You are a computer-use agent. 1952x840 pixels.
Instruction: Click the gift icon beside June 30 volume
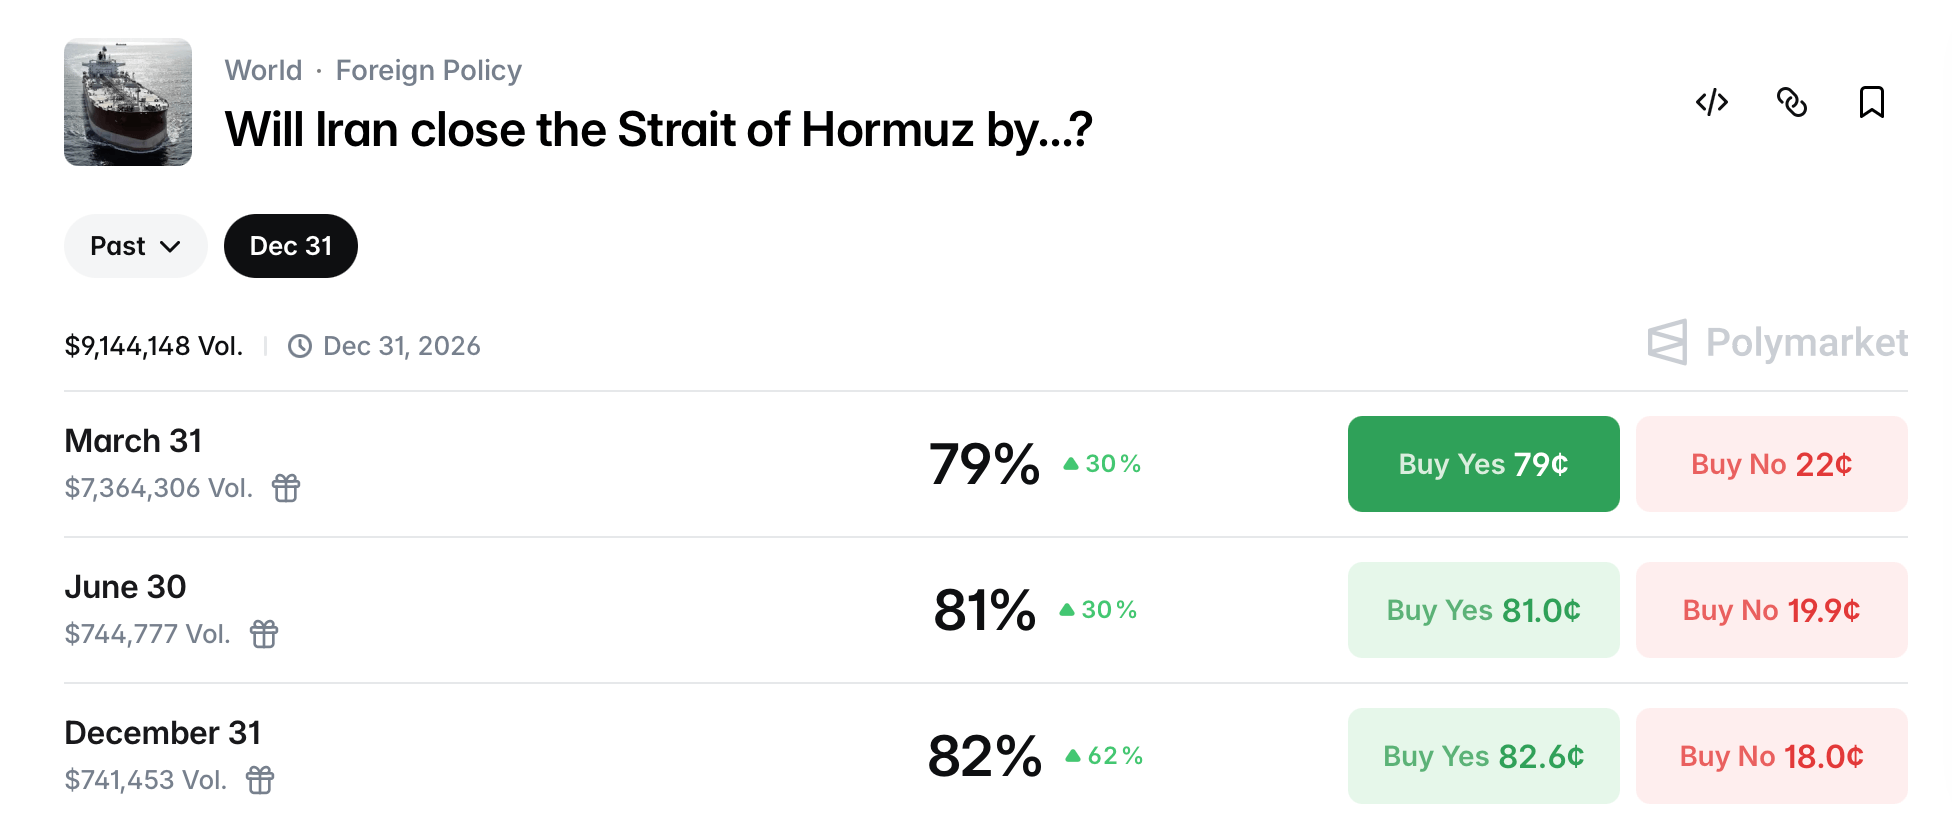pos(264,634)
